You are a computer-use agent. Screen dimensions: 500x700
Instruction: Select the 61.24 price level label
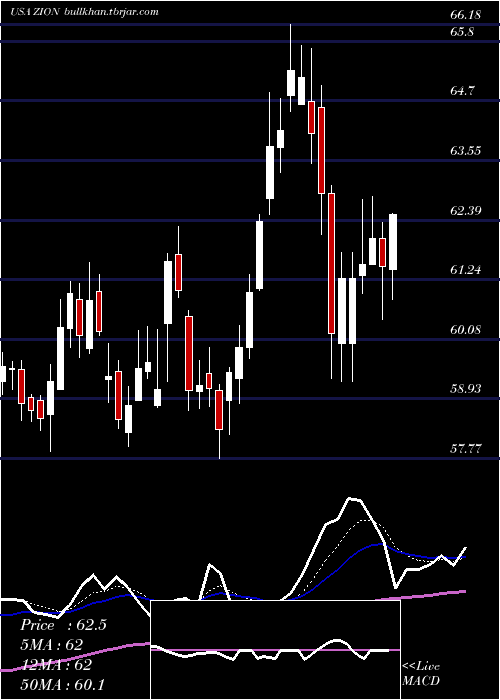(x=466, y=269)
